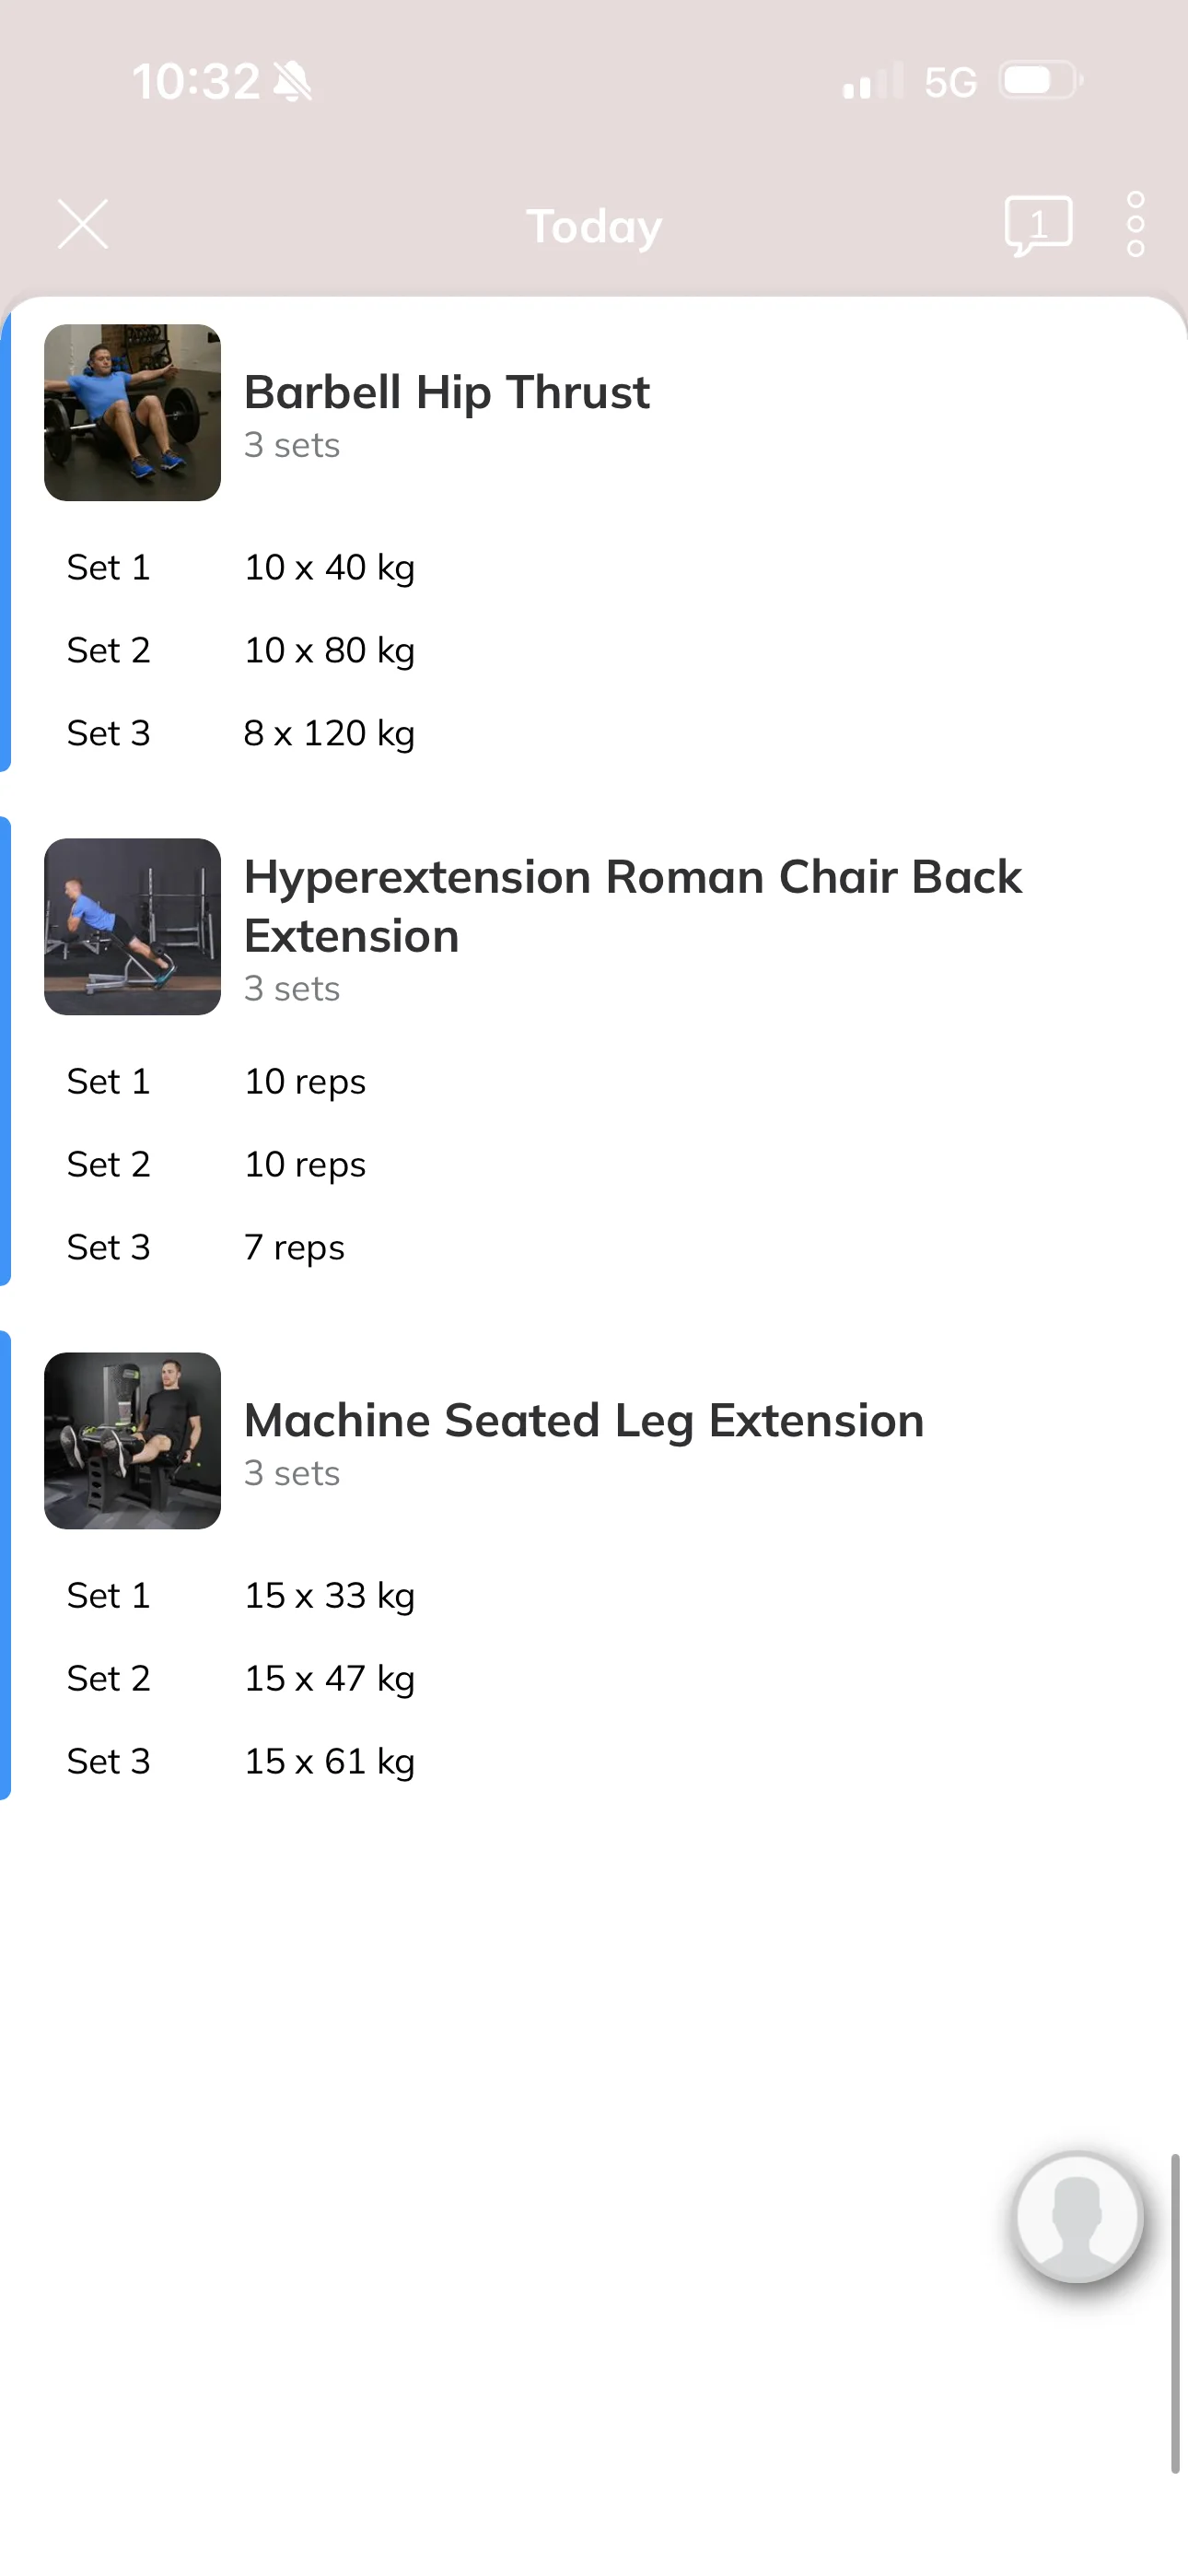The width and height of the screenshot is (1188, 2576).
Task: Select hip thrust Set 3 8 x 120 kg
Action: 241,734
